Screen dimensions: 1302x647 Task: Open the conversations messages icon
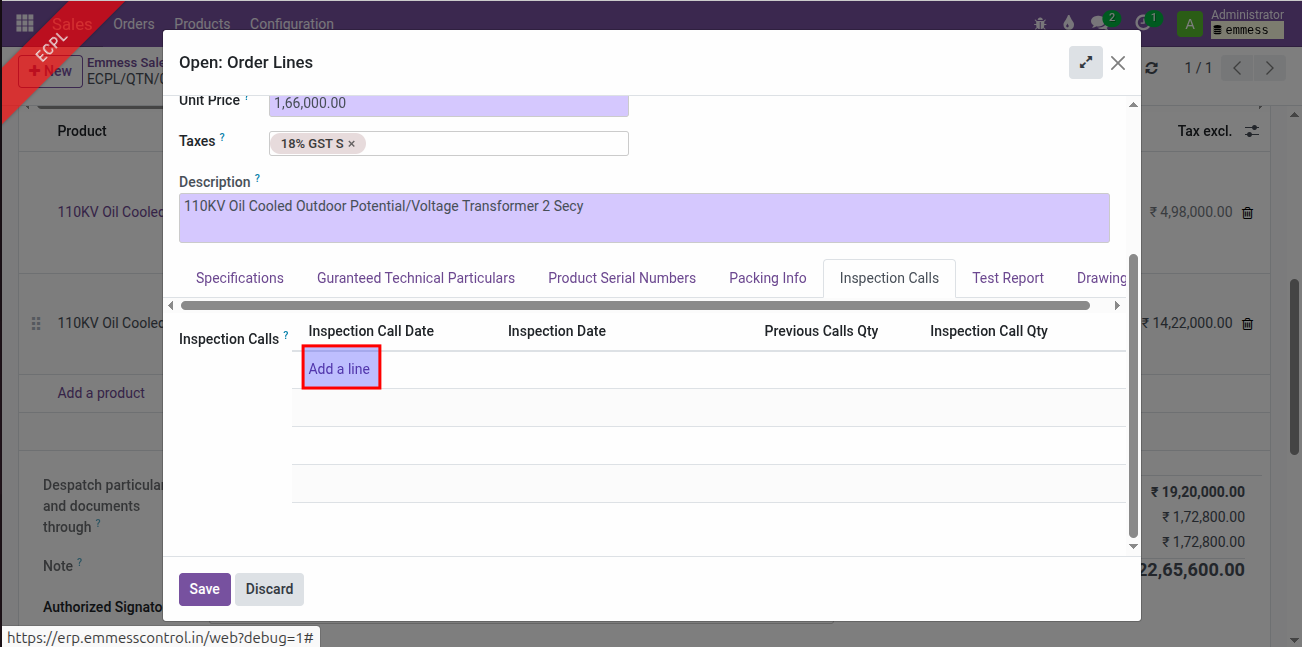click(x=1101, y=23)
